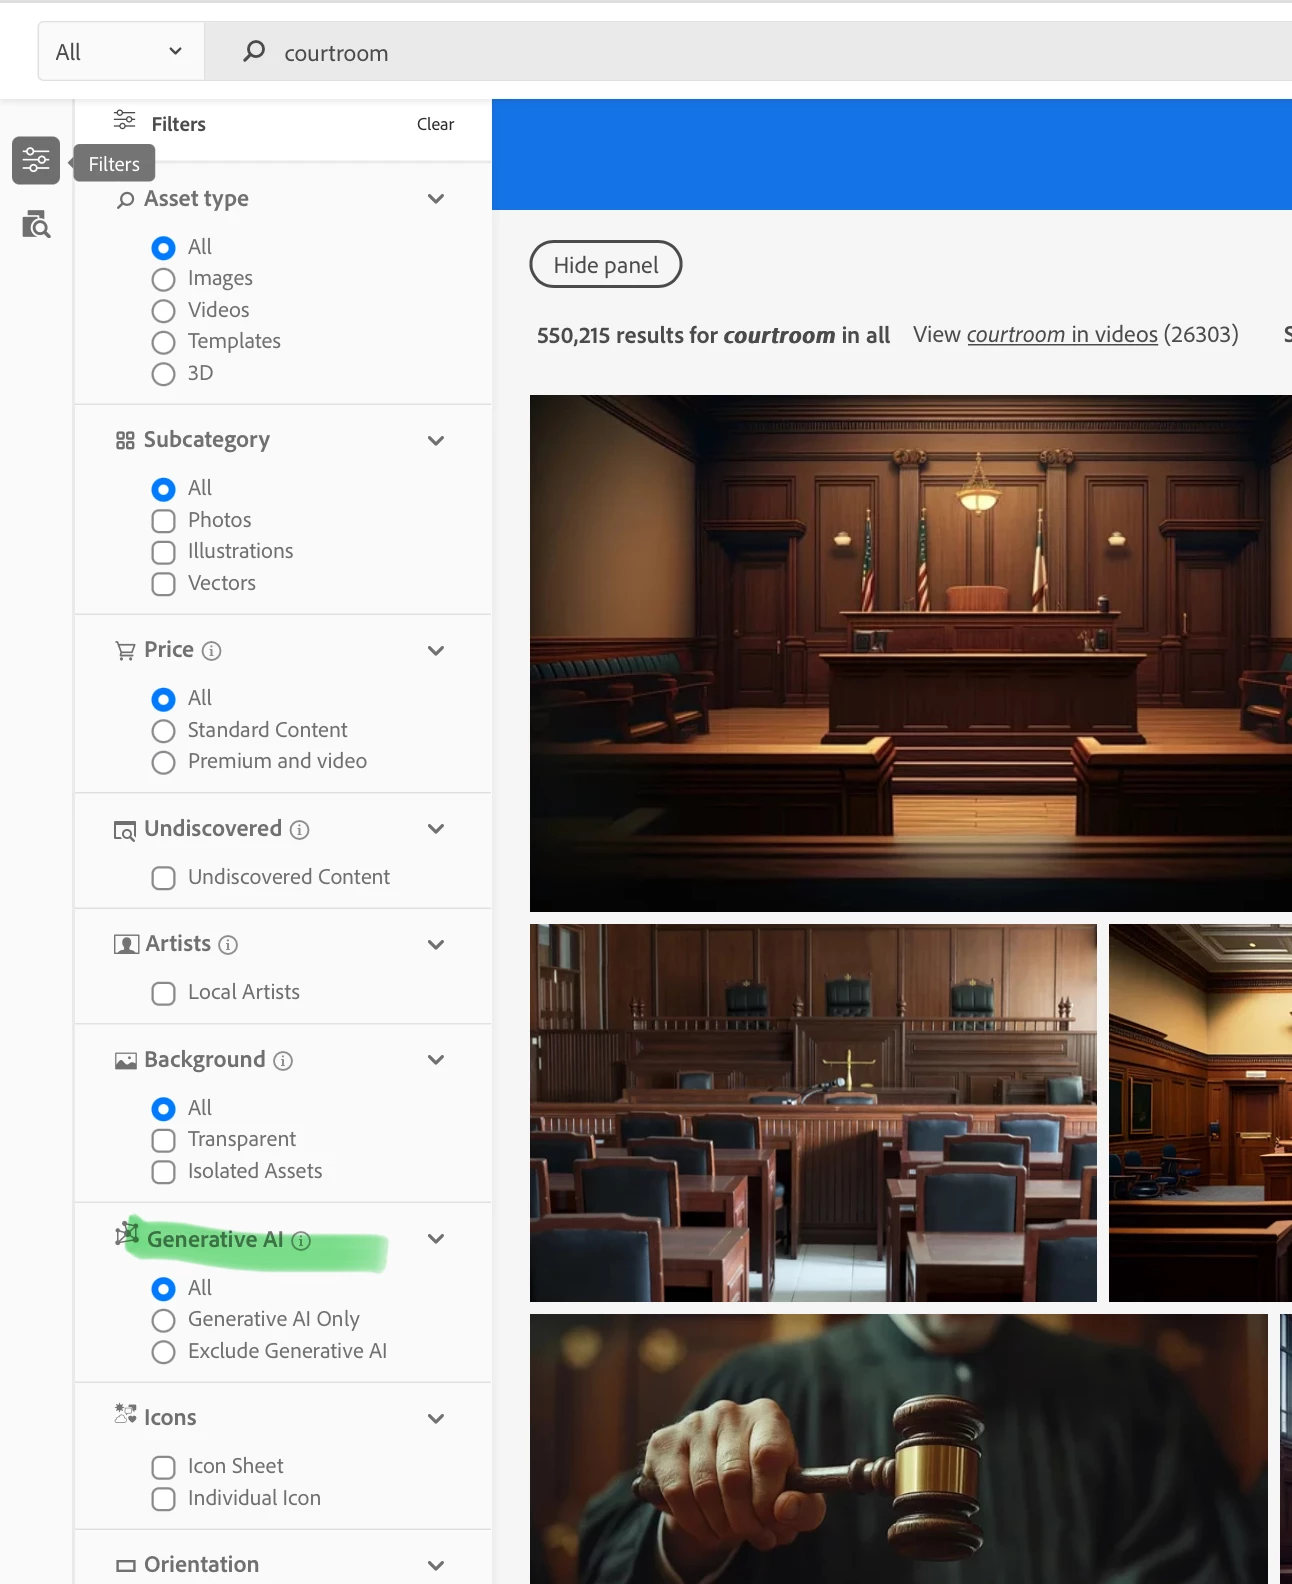The image size is (1292, 1584).
Task: Toggle the Orientation section chevron
Action: [436, 1566]
